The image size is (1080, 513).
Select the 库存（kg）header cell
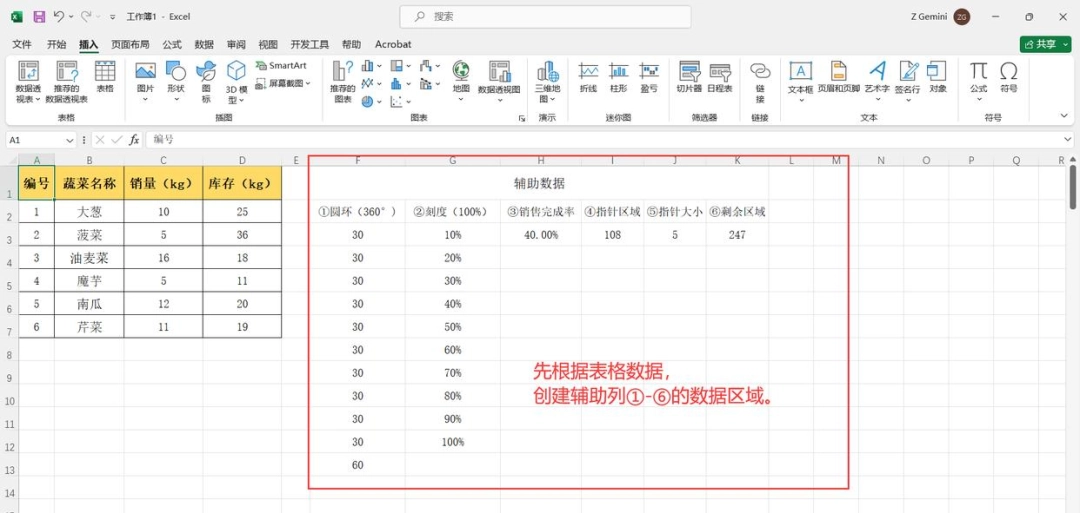pos(242,183)
